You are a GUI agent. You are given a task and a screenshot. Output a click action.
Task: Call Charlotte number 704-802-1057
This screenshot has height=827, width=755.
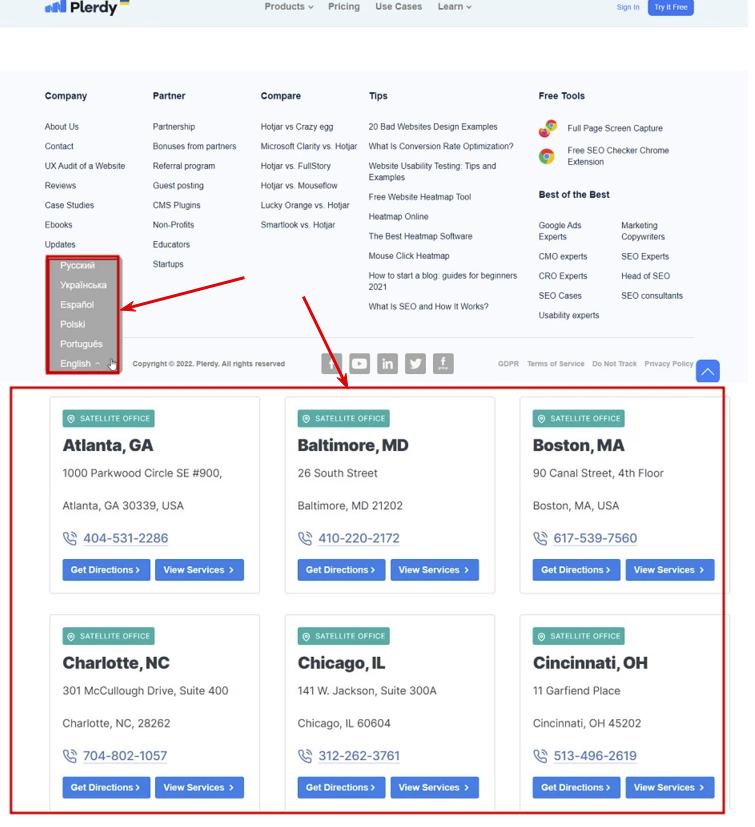[x=125, y=756]
